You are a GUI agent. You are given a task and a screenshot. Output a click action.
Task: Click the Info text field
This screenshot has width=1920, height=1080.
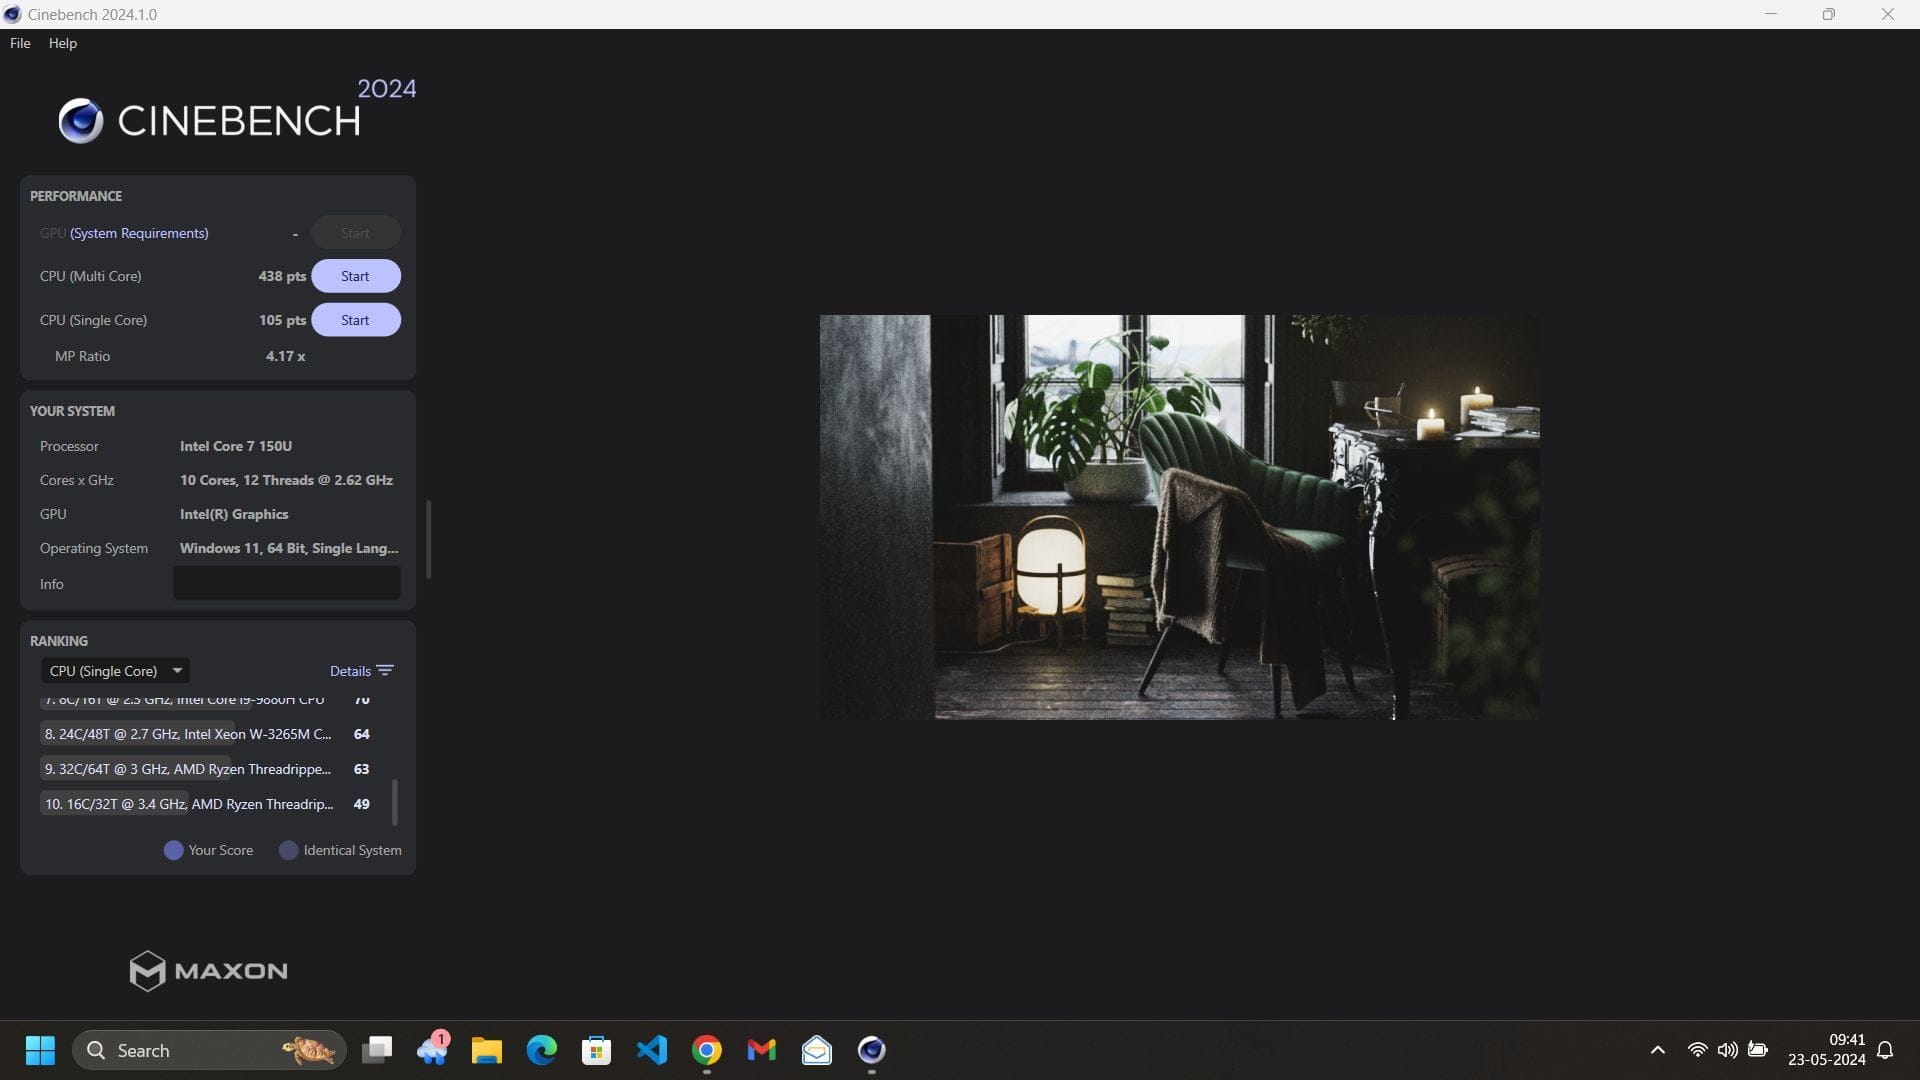click(287, 583)
